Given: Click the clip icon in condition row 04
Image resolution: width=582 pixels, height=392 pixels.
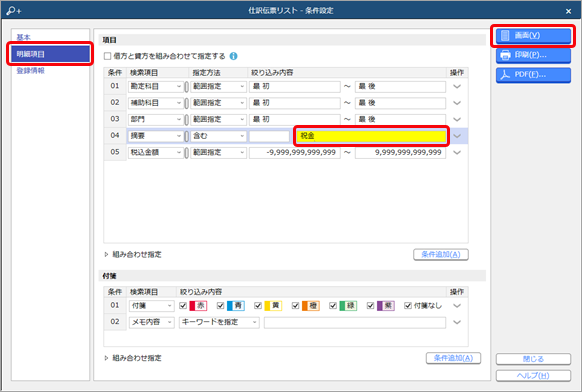Looking at the screenshot, I should point(187,136).
